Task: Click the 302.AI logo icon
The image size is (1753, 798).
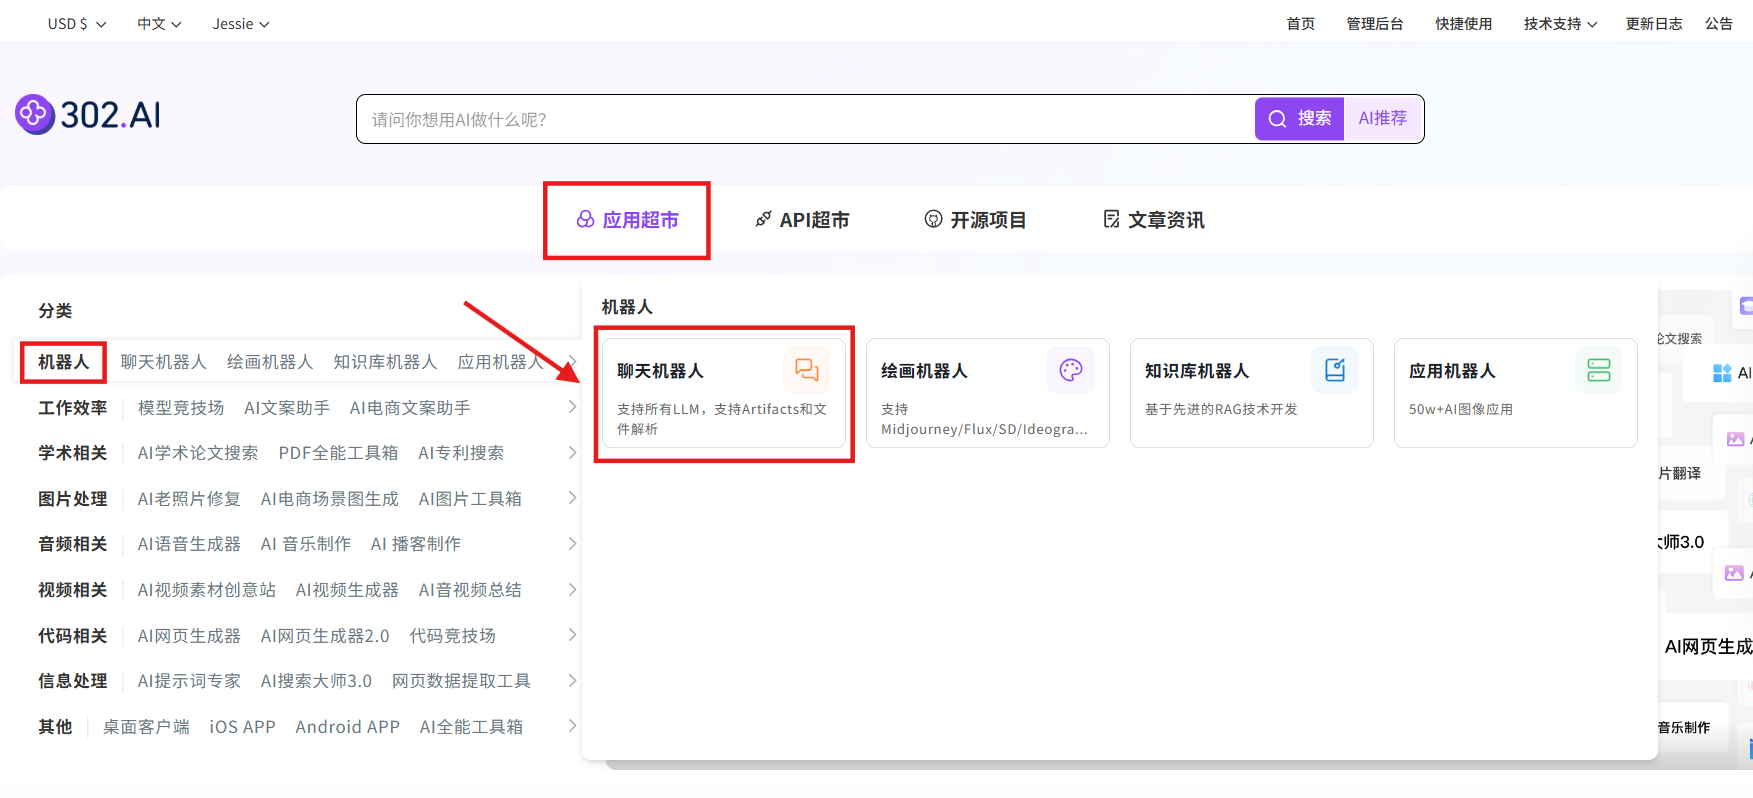Action: (34, 114)
